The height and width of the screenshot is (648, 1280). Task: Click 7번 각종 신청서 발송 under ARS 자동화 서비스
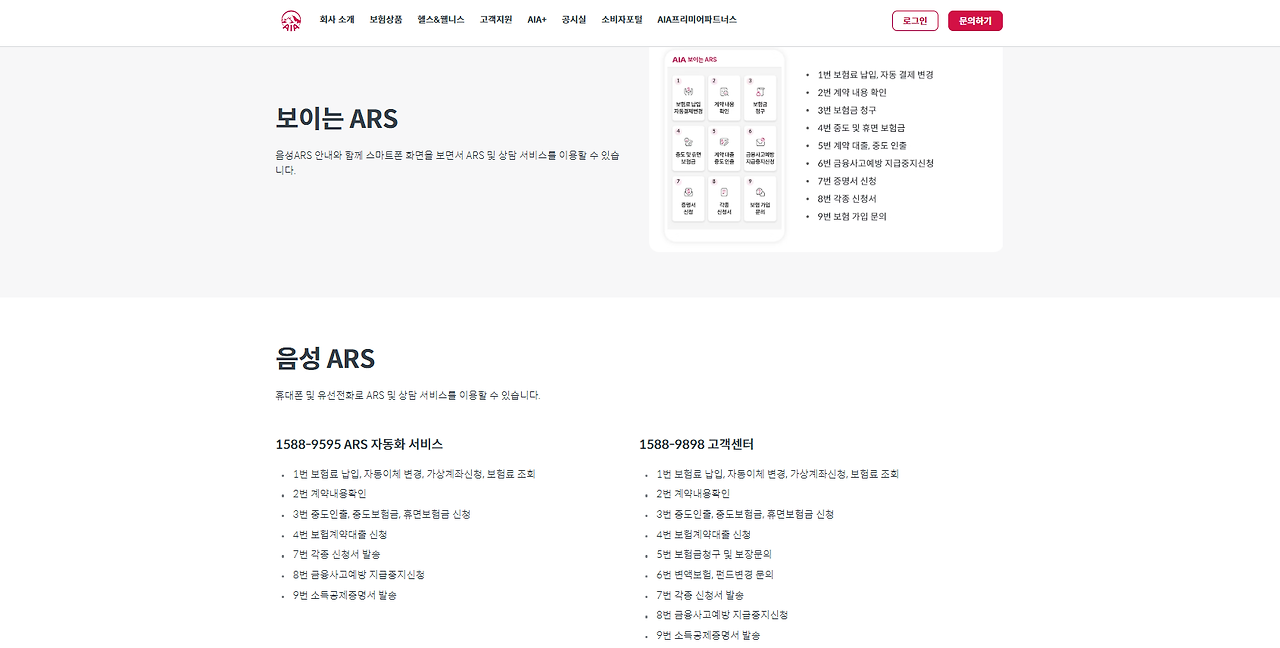coord(337,554)
